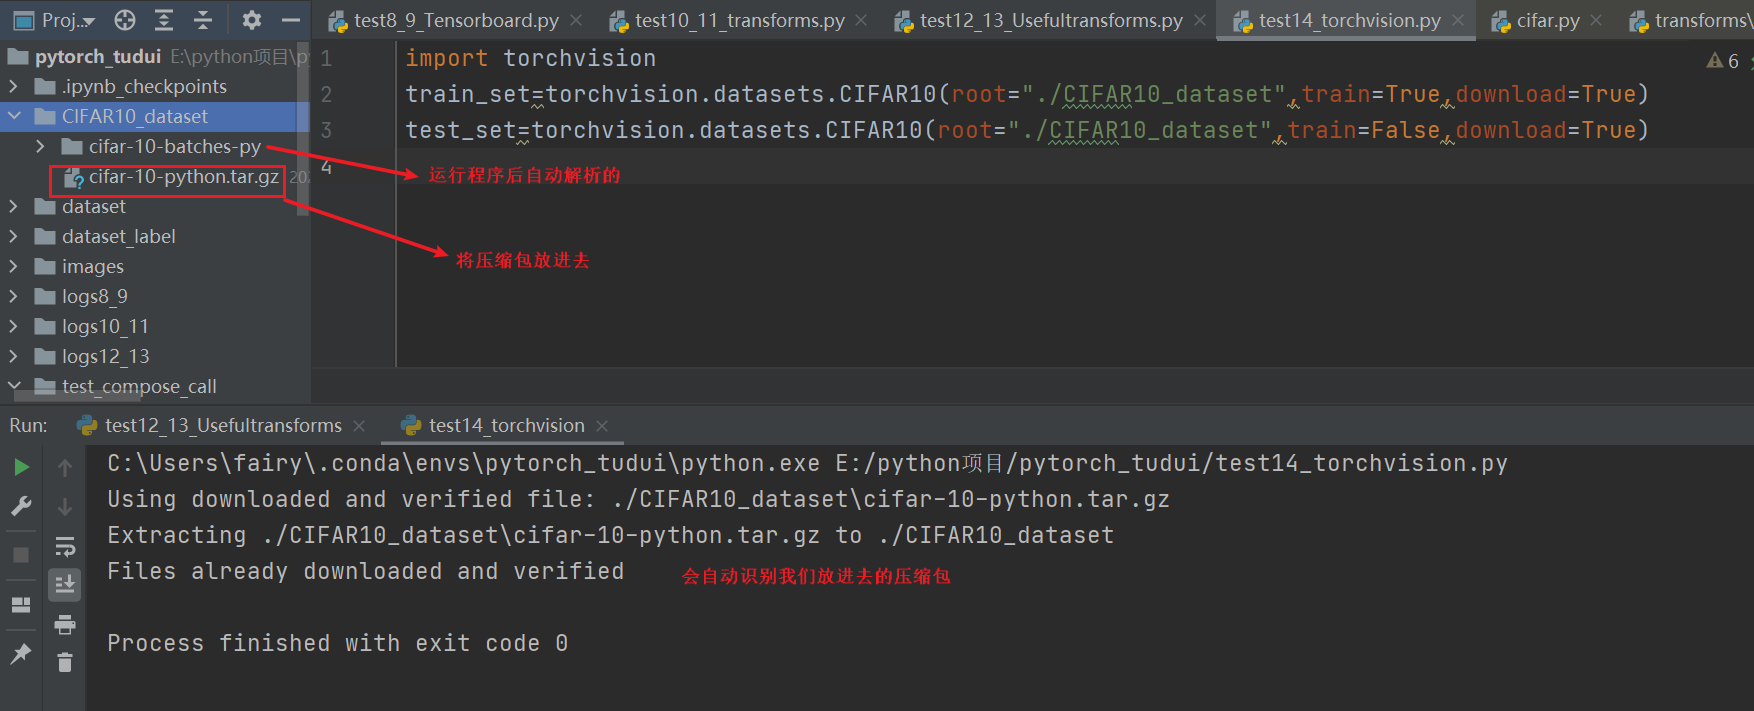Select the test12_13_Usefultransforms Run tab
This screenshot has width=1754, height=711.
pos(222,426)
